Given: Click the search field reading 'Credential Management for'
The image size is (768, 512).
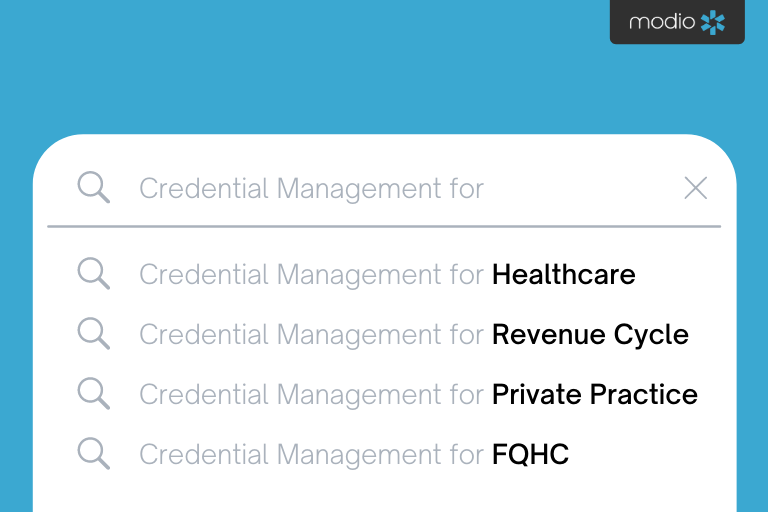Looking at the screenshot, I should pos(311,188).
